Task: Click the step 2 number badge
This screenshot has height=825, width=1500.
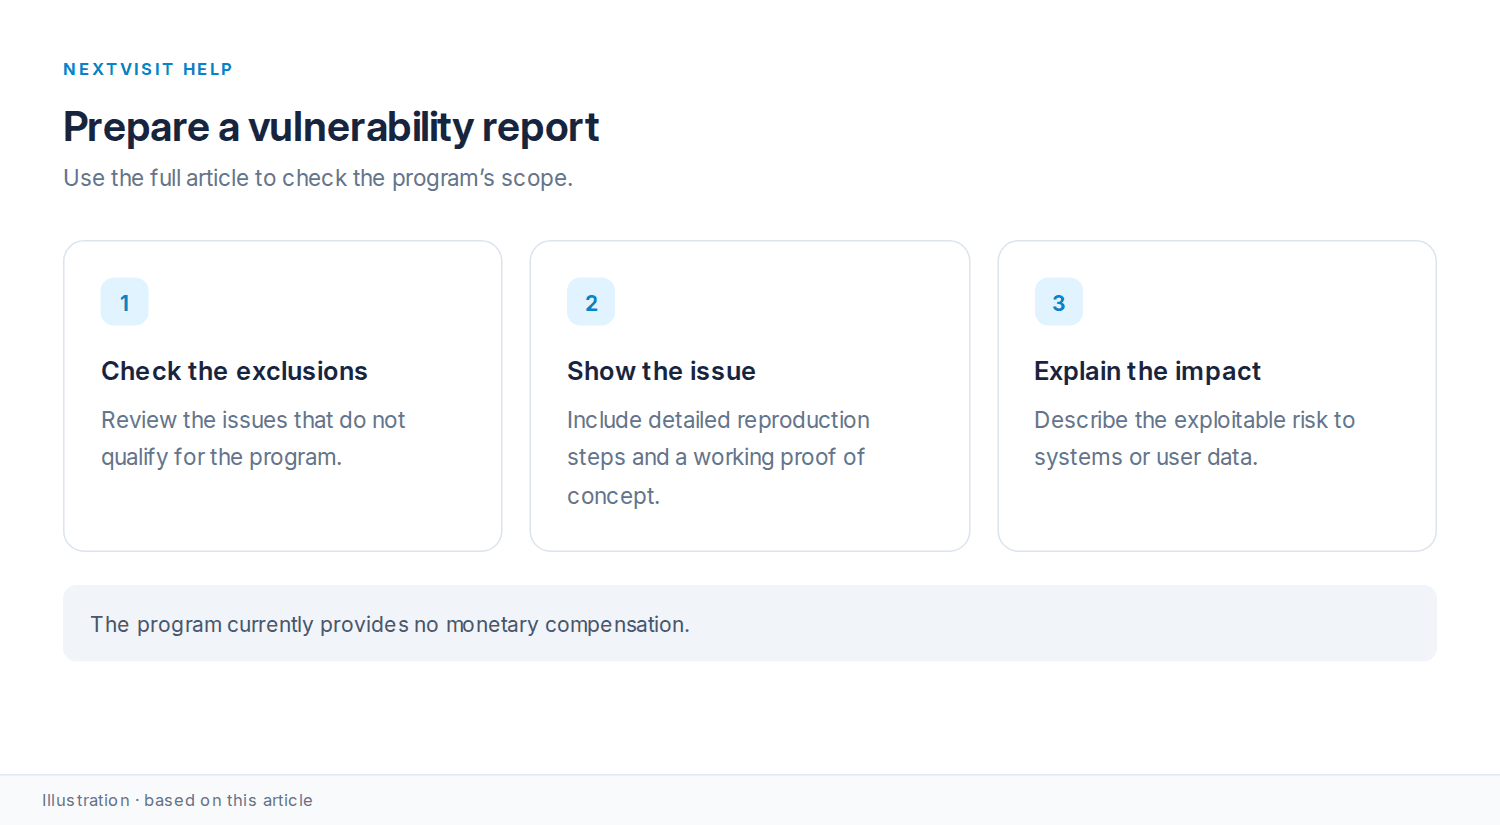Action: 591,302
